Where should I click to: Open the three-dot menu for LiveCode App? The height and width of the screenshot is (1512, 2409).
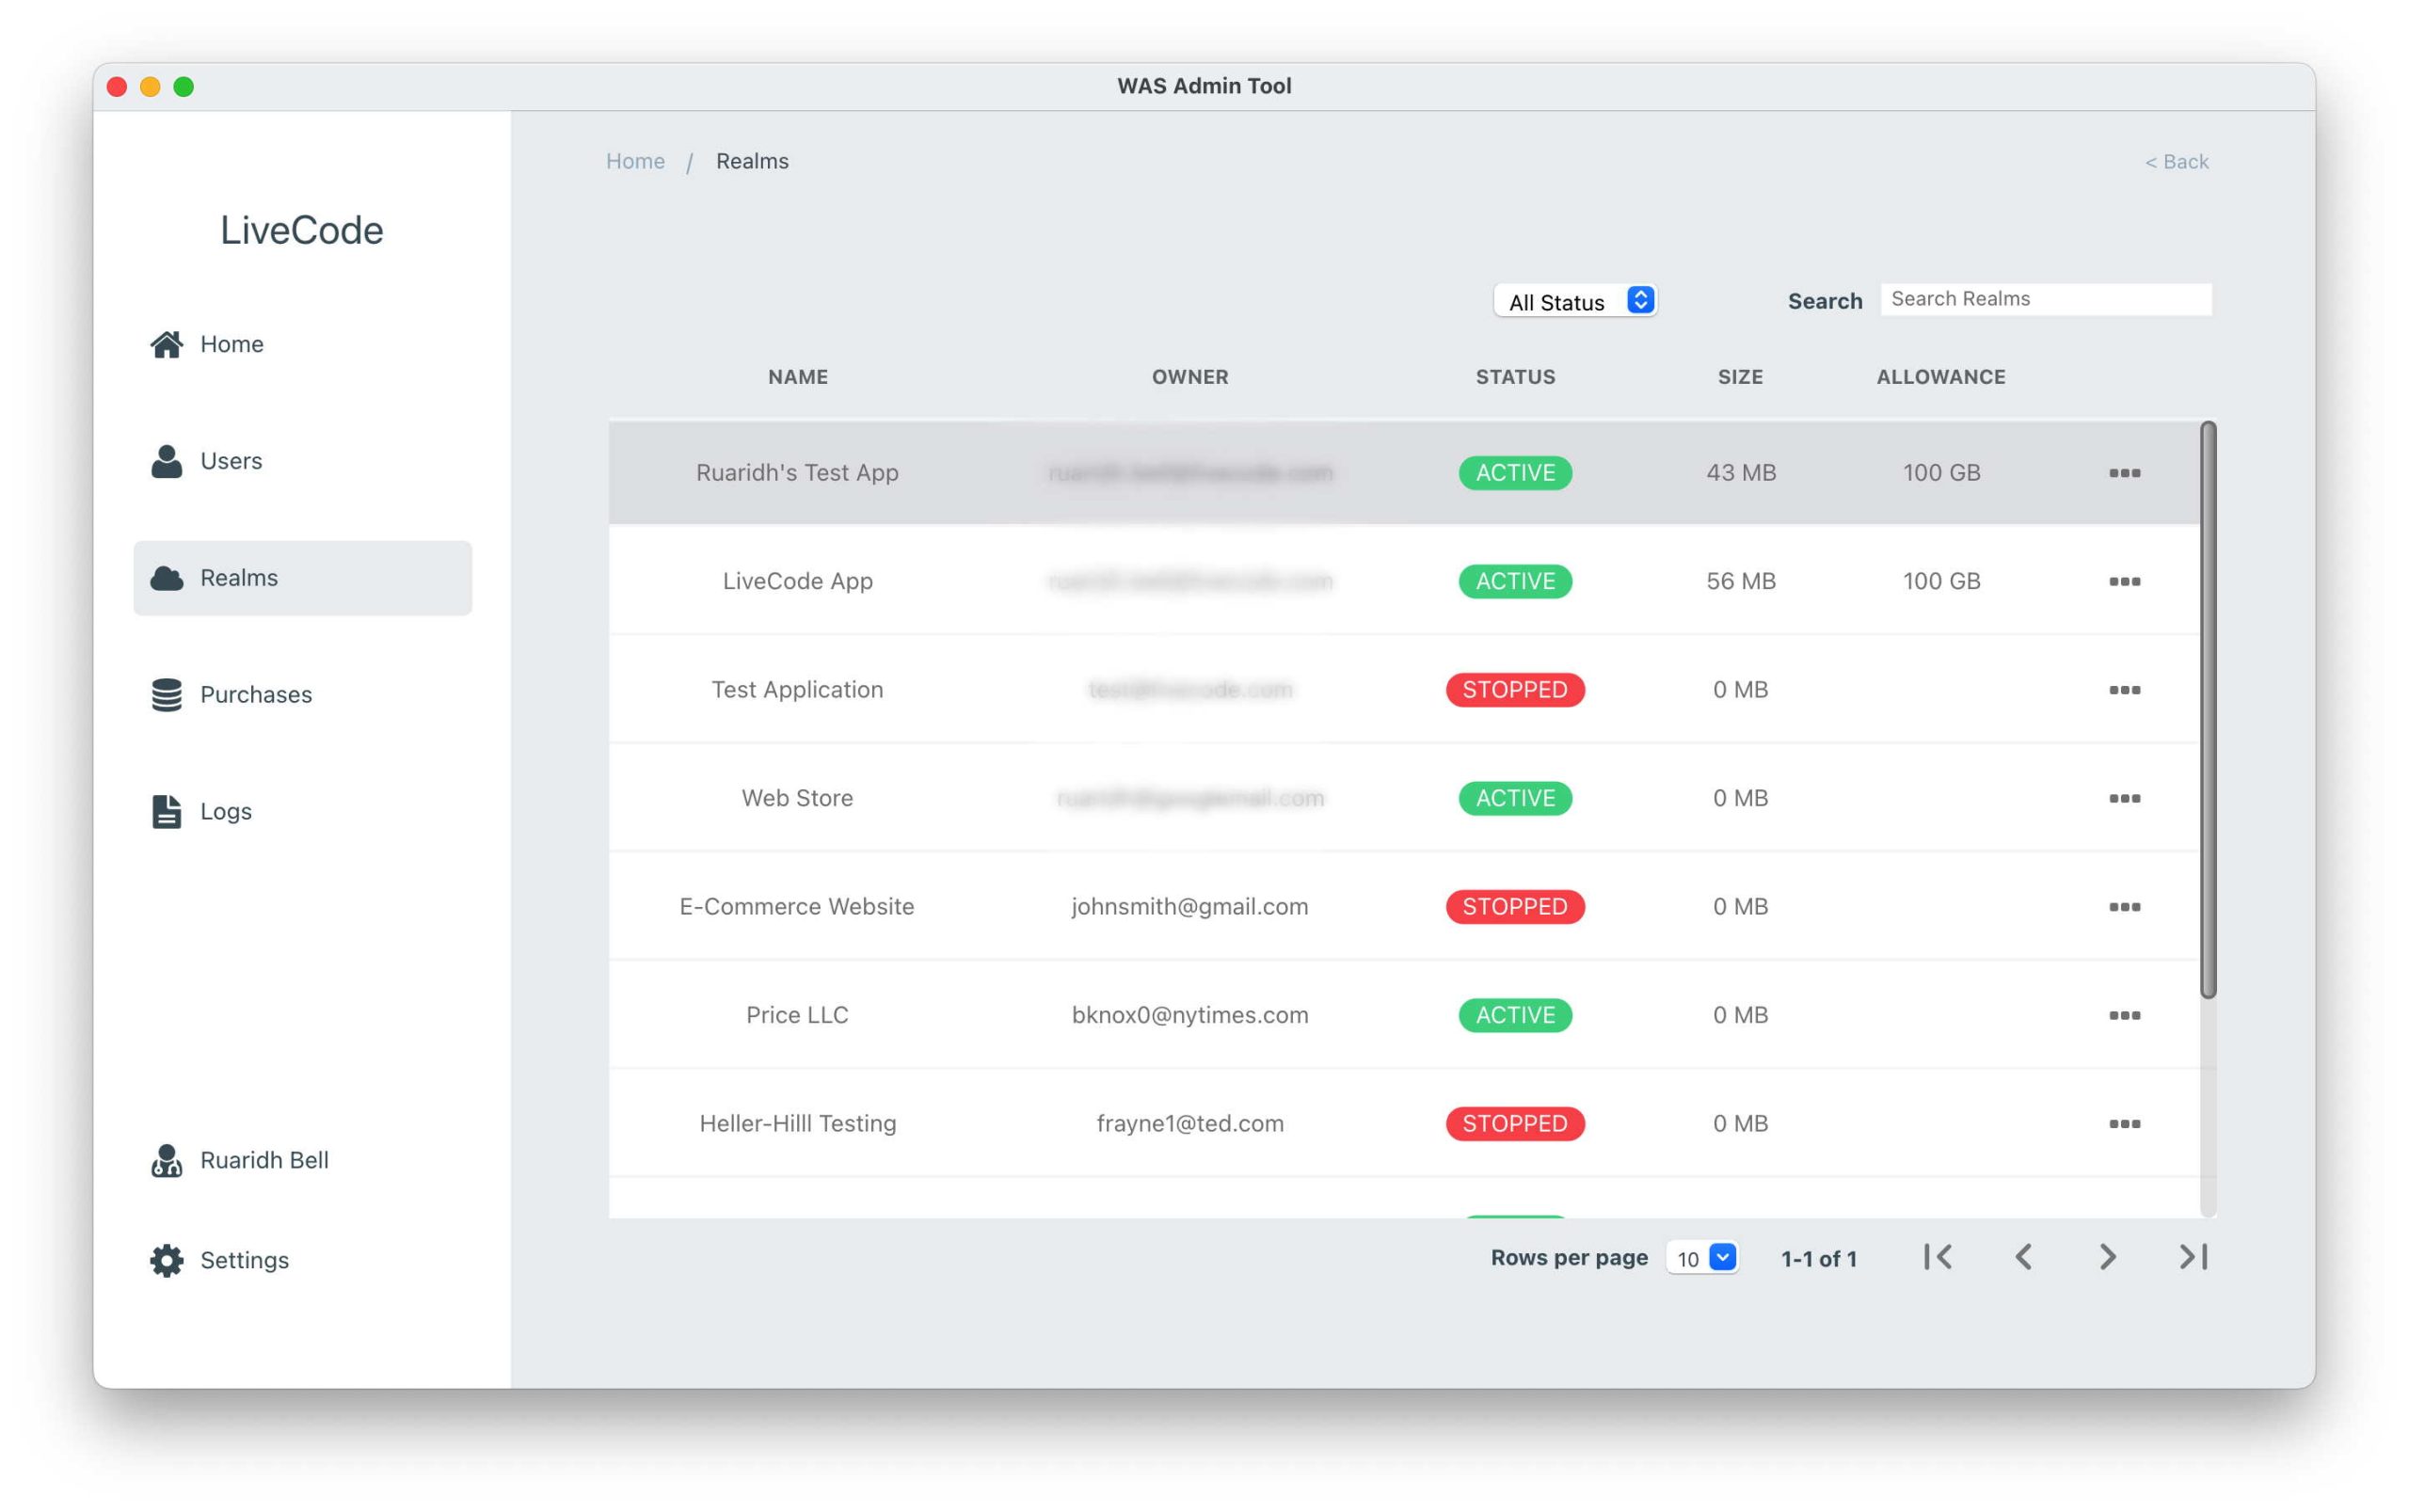tap(2123, 581)
